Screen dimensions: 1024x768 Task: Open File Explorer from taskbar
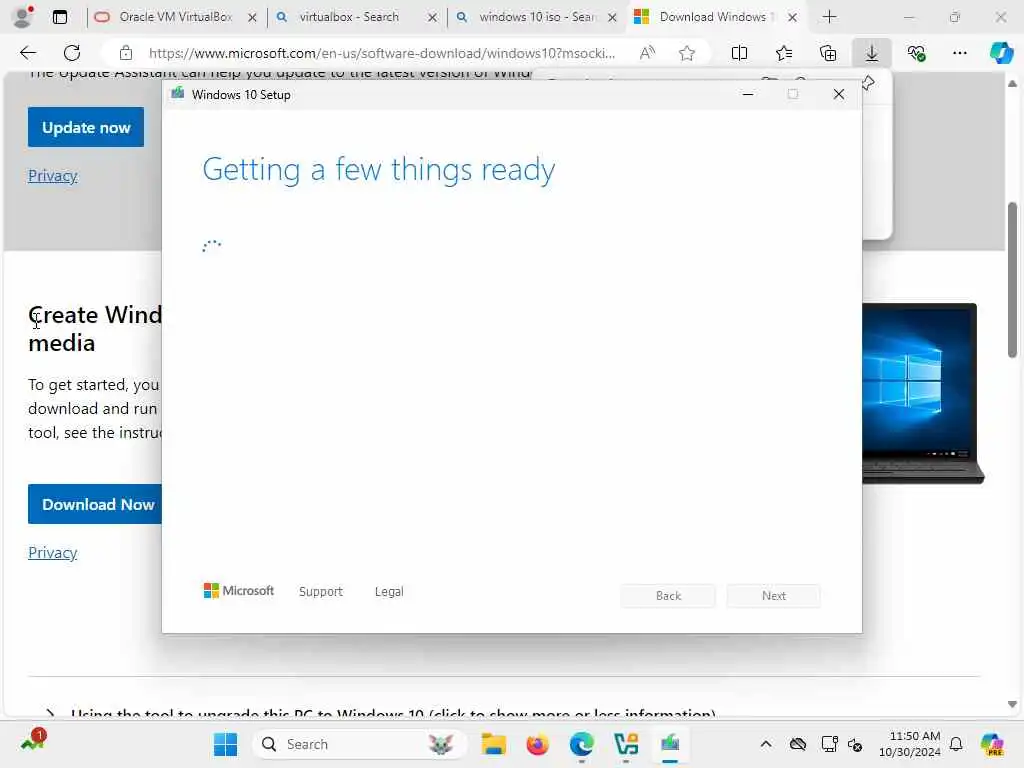click(x=494, y=744)
